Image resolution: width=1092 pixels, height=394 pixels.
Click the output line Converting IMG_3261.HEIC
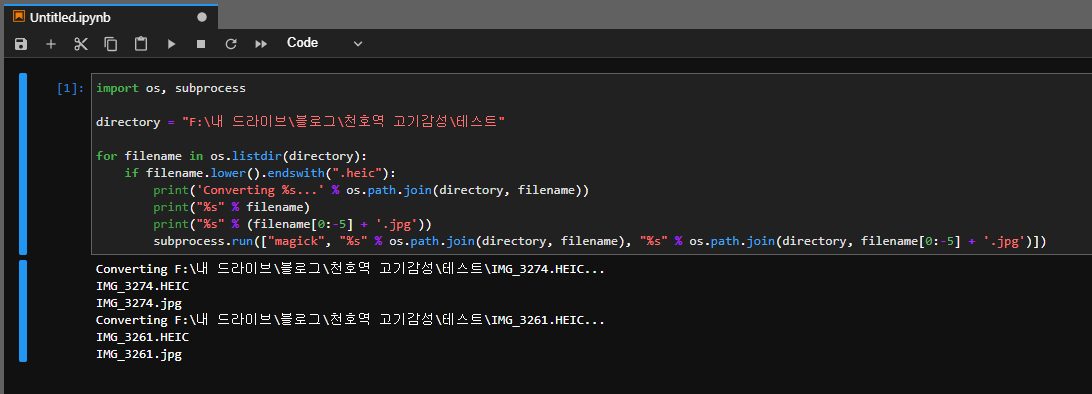[350, 320]
